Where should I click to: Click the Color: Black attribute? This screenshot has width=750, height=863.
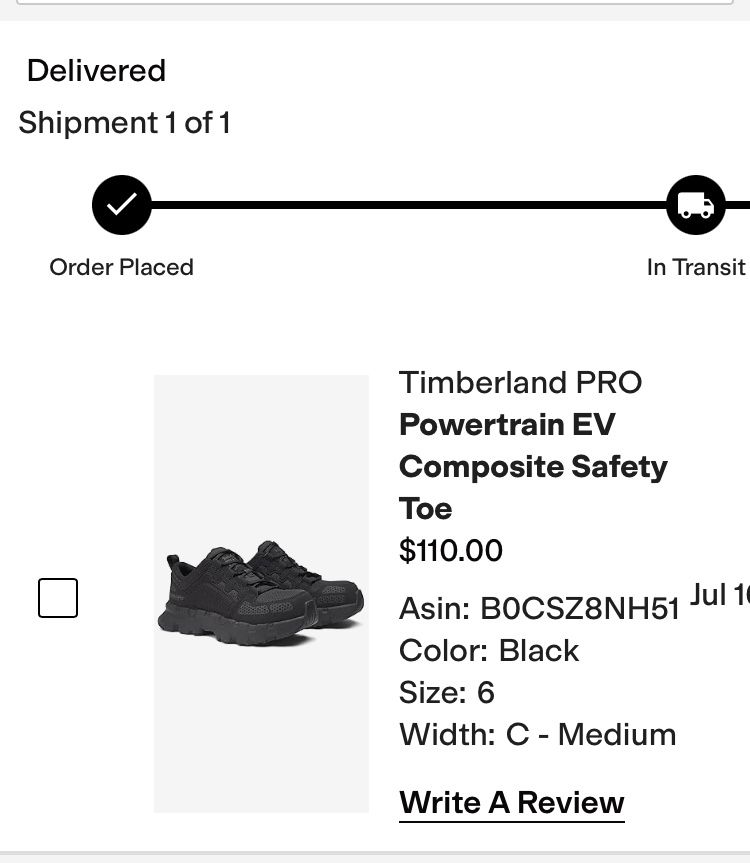point(489,651)
